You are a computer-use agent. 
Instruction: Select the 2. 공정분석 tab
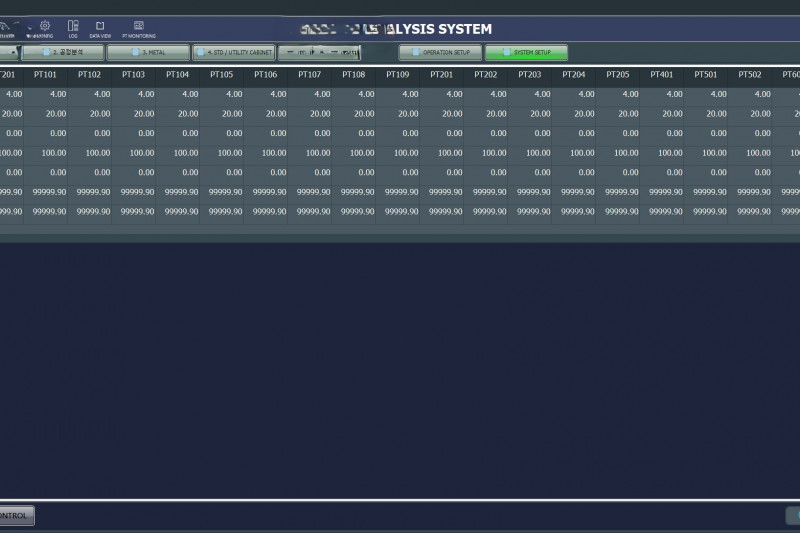[62, 52]
